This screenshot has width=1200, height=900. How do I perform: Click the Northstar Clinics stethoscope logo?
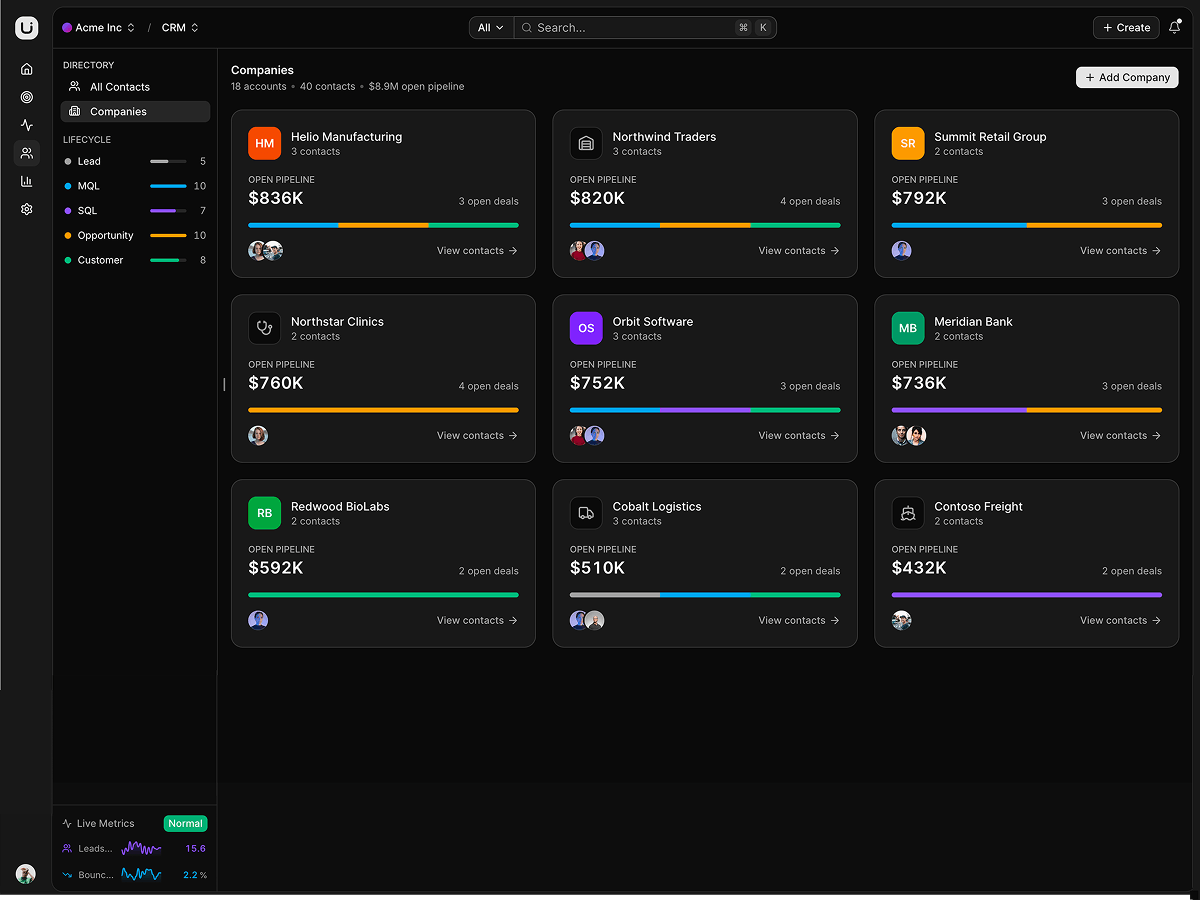click(x=265, y=328)
